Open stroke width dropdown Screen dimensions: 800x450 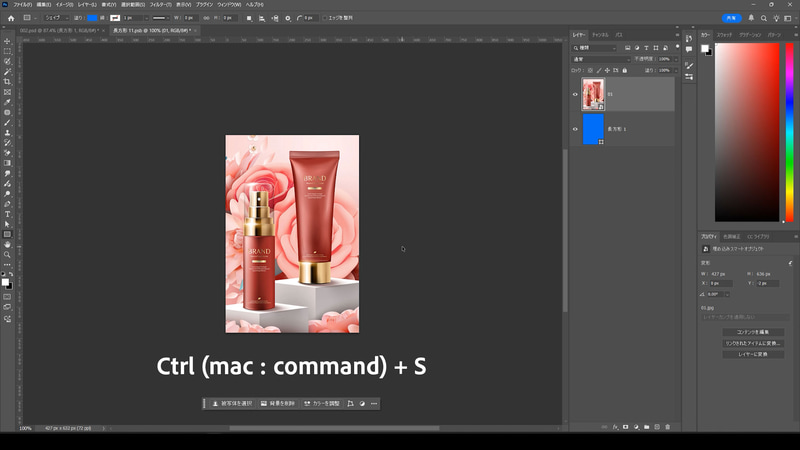[x=146, y=18]
